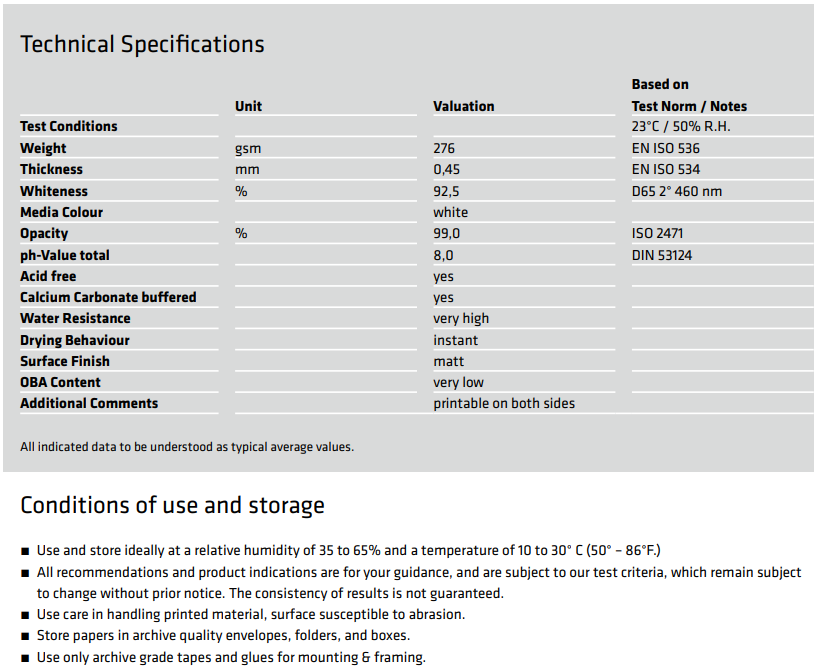Click the Calcium Carbonate buffered label
The width and height of the screenshot is (817, 669).
click(108, 298)
